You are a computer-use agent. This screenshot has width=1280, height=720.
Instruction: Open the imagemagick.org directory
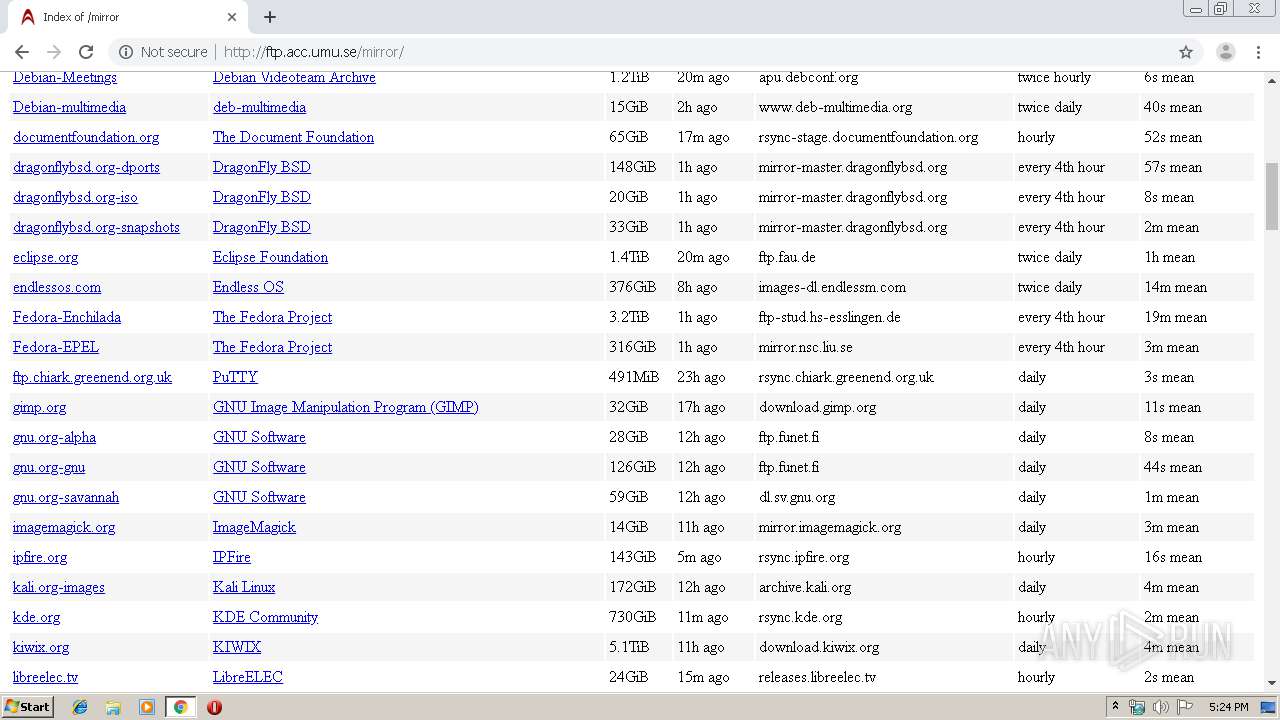point(64,527)
